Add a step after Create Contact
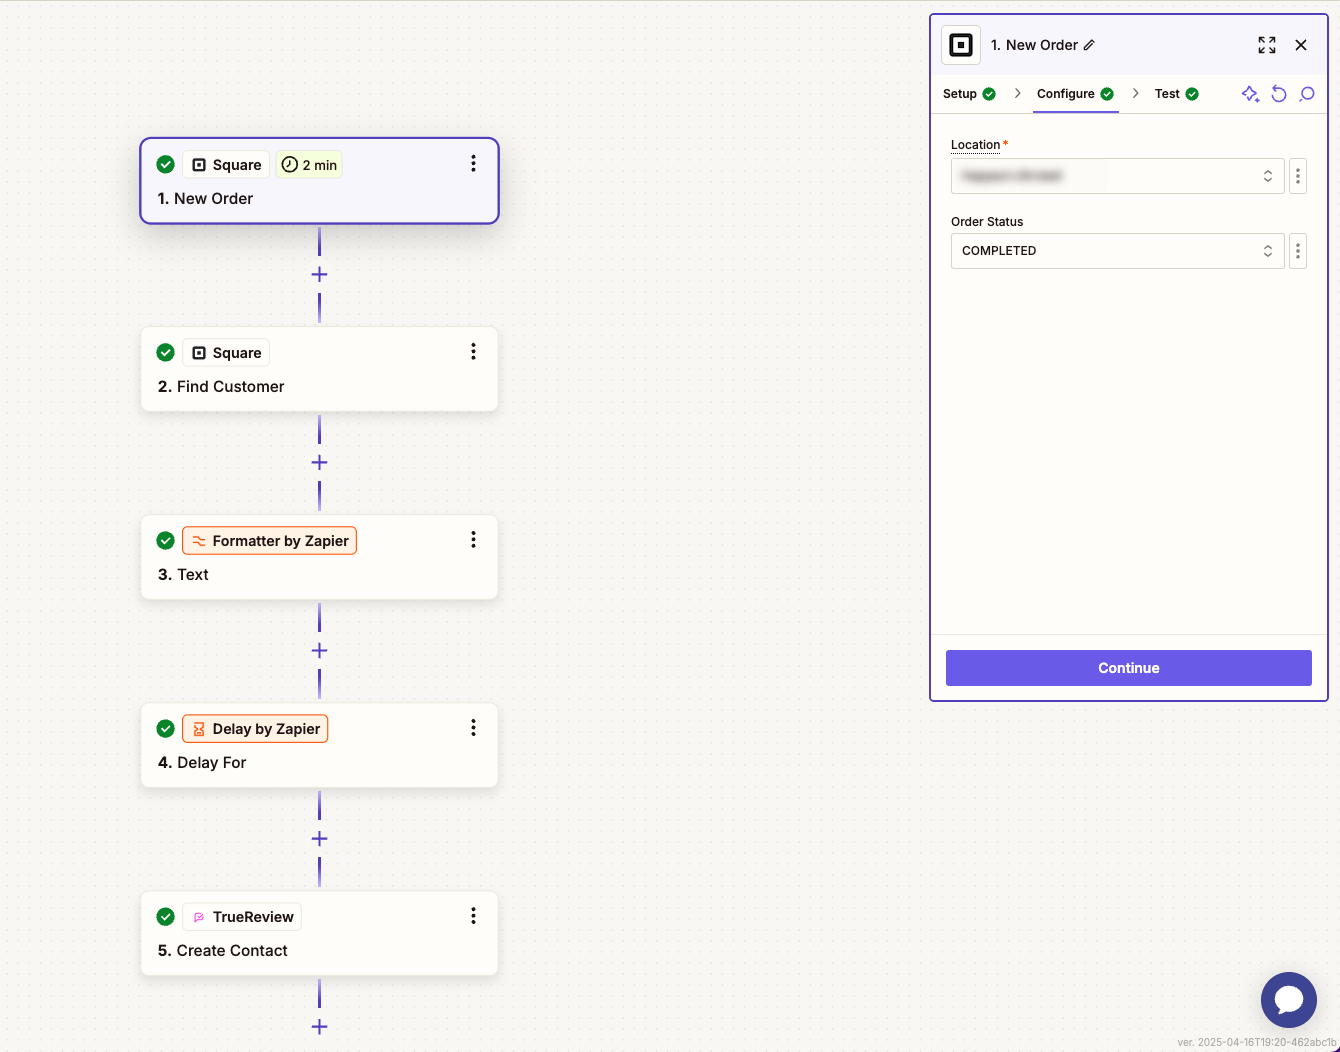The image size is (1340, 1052). click(x=319, y=1026)
